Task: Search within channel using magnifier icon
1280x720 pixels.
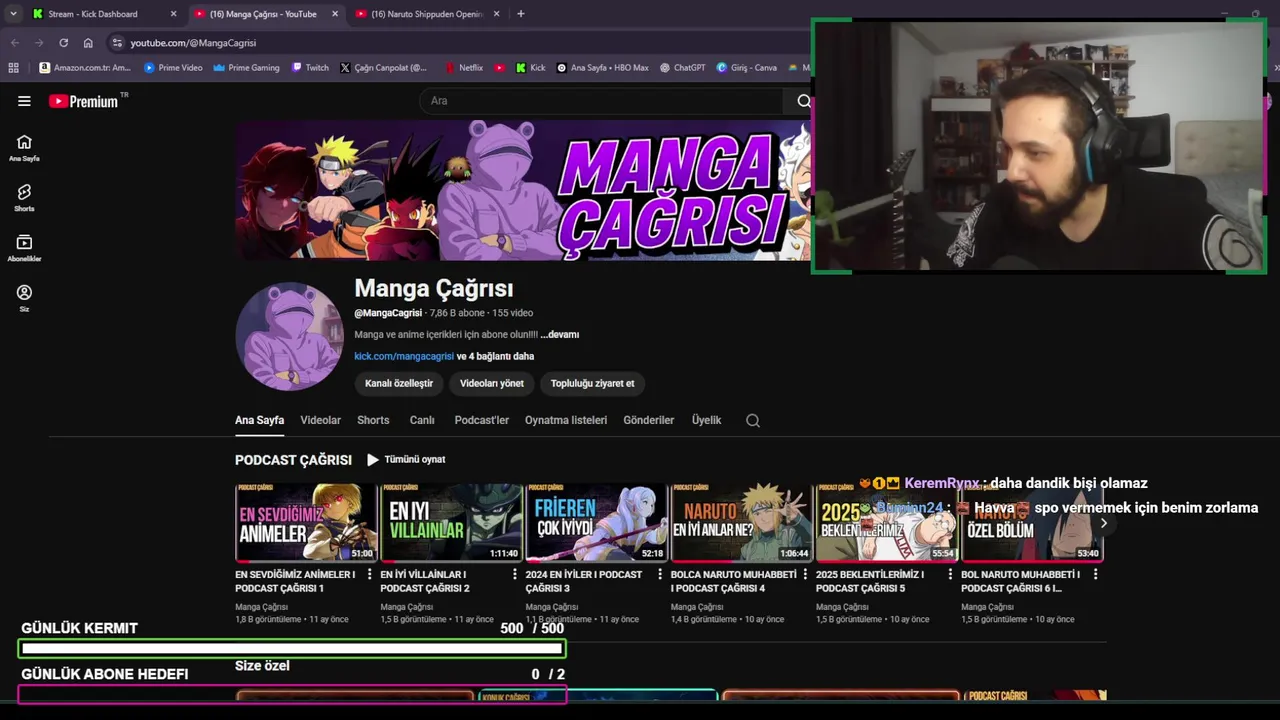Action: click(x=753, y=421)
